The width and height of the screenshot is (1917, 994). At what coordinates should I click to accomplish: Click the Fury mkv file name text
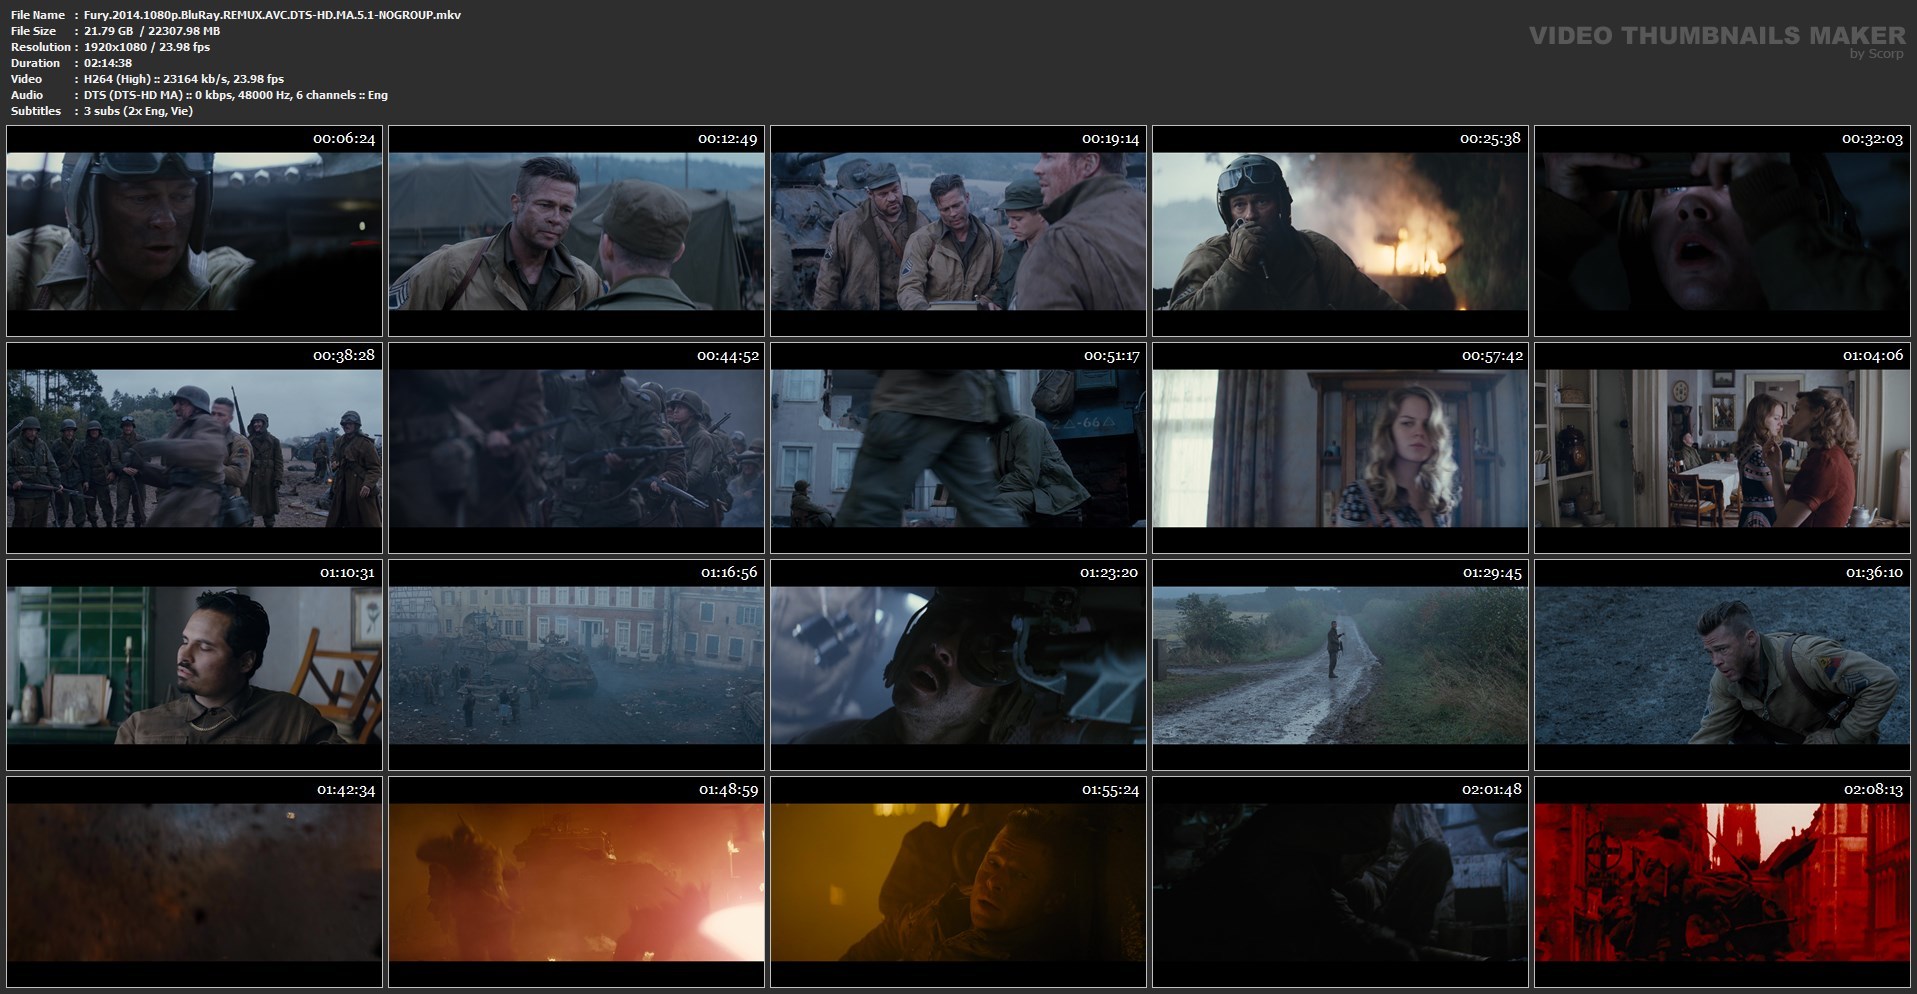272,15
